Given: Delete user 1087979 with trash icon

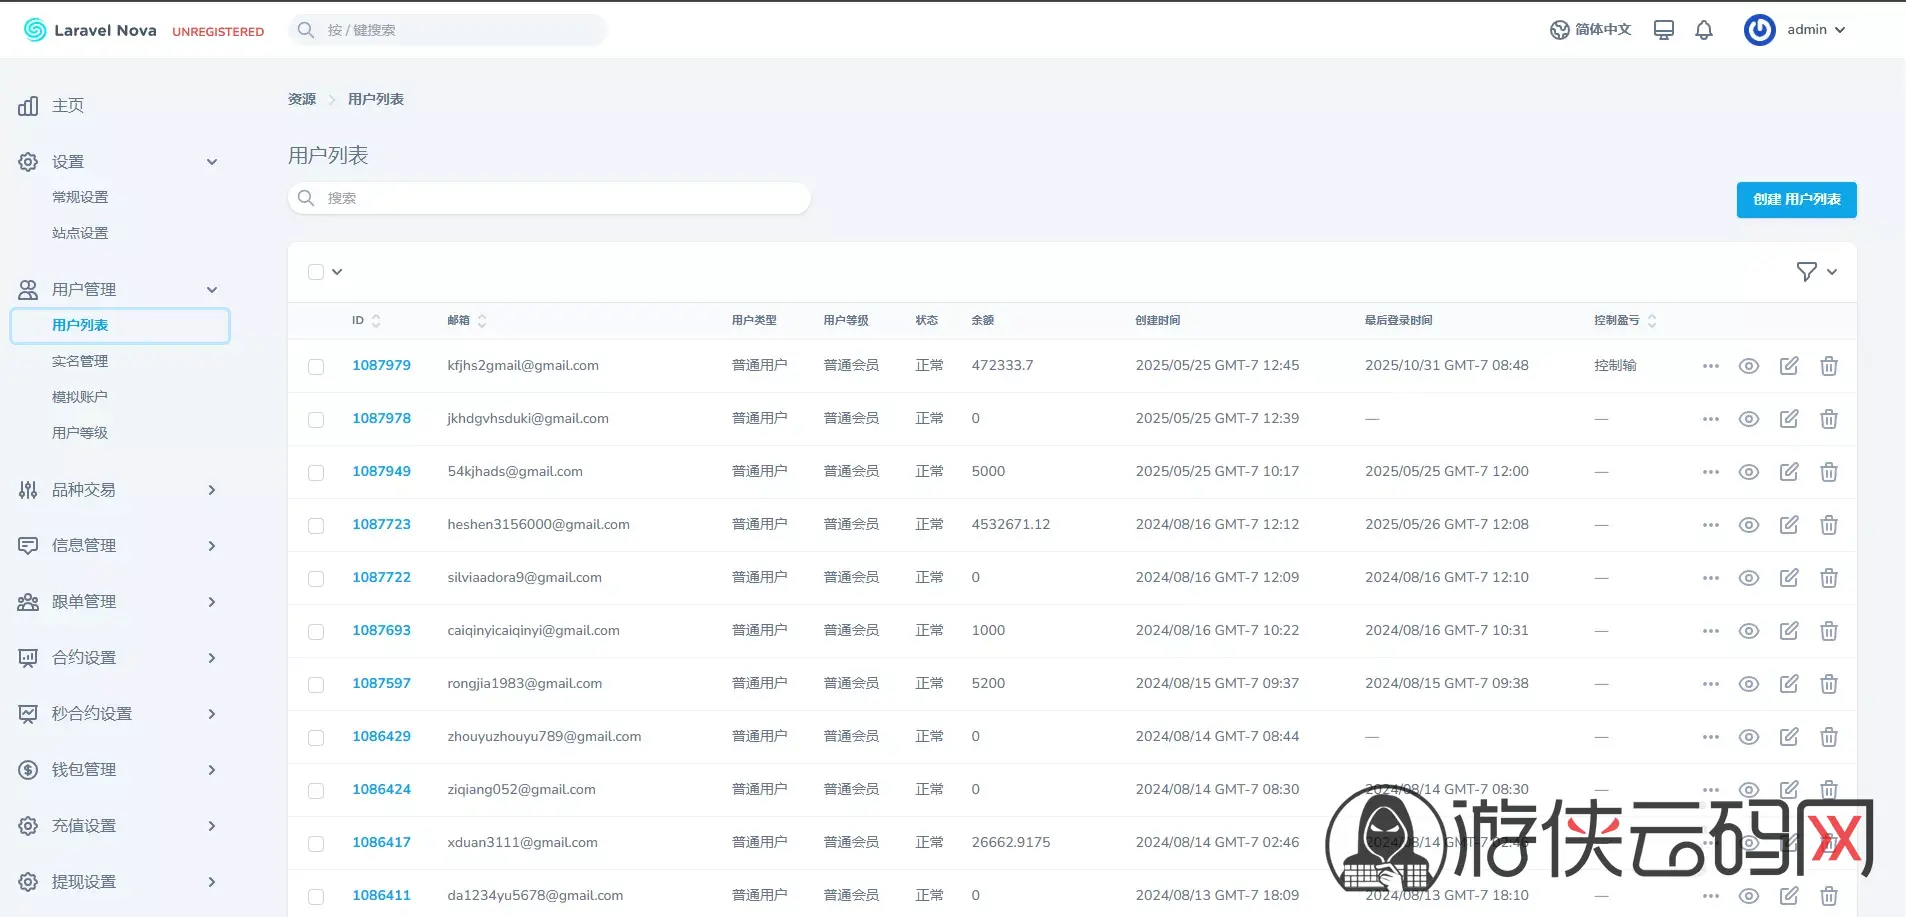Looking at the screenshot, I should pos(1829,366).
